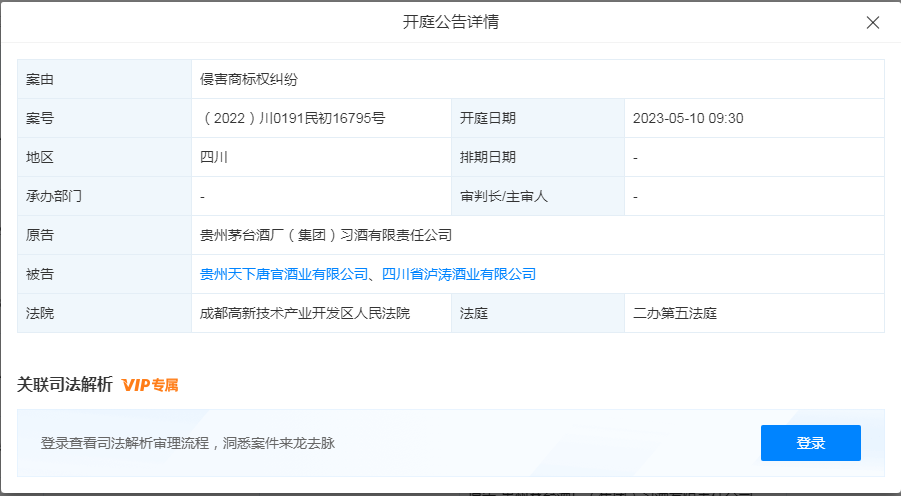Click the VIP专属 badge
The width and height of the screenshot is (901, 496).
pos(150,385)
